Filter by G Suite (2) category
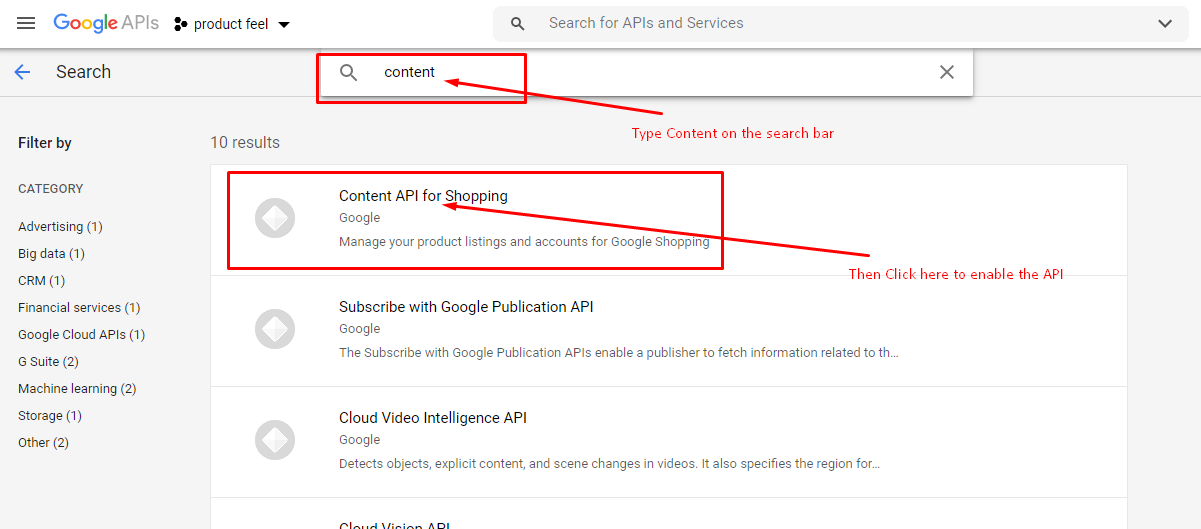 [x=48, y=362]
